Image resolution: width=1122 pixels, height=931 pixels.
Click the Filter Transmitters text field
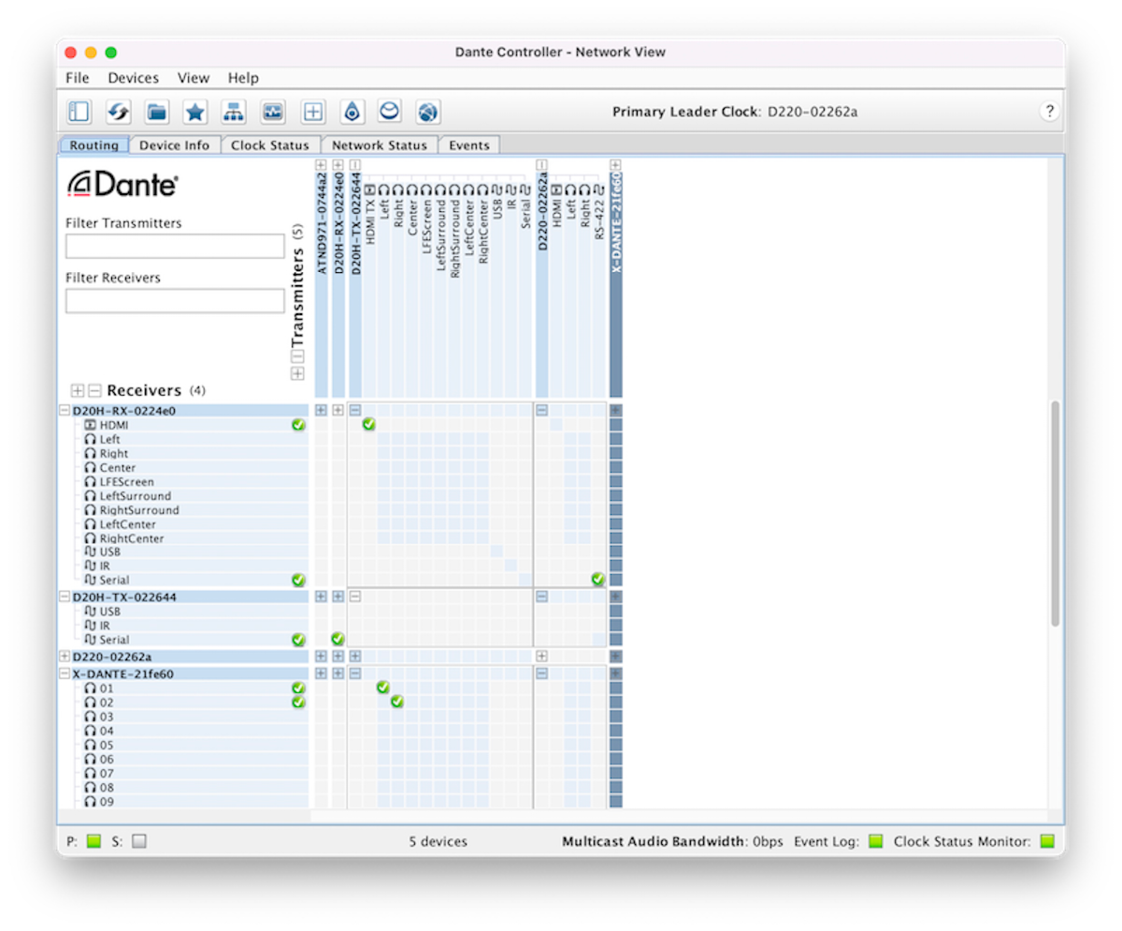pos(175,246)
